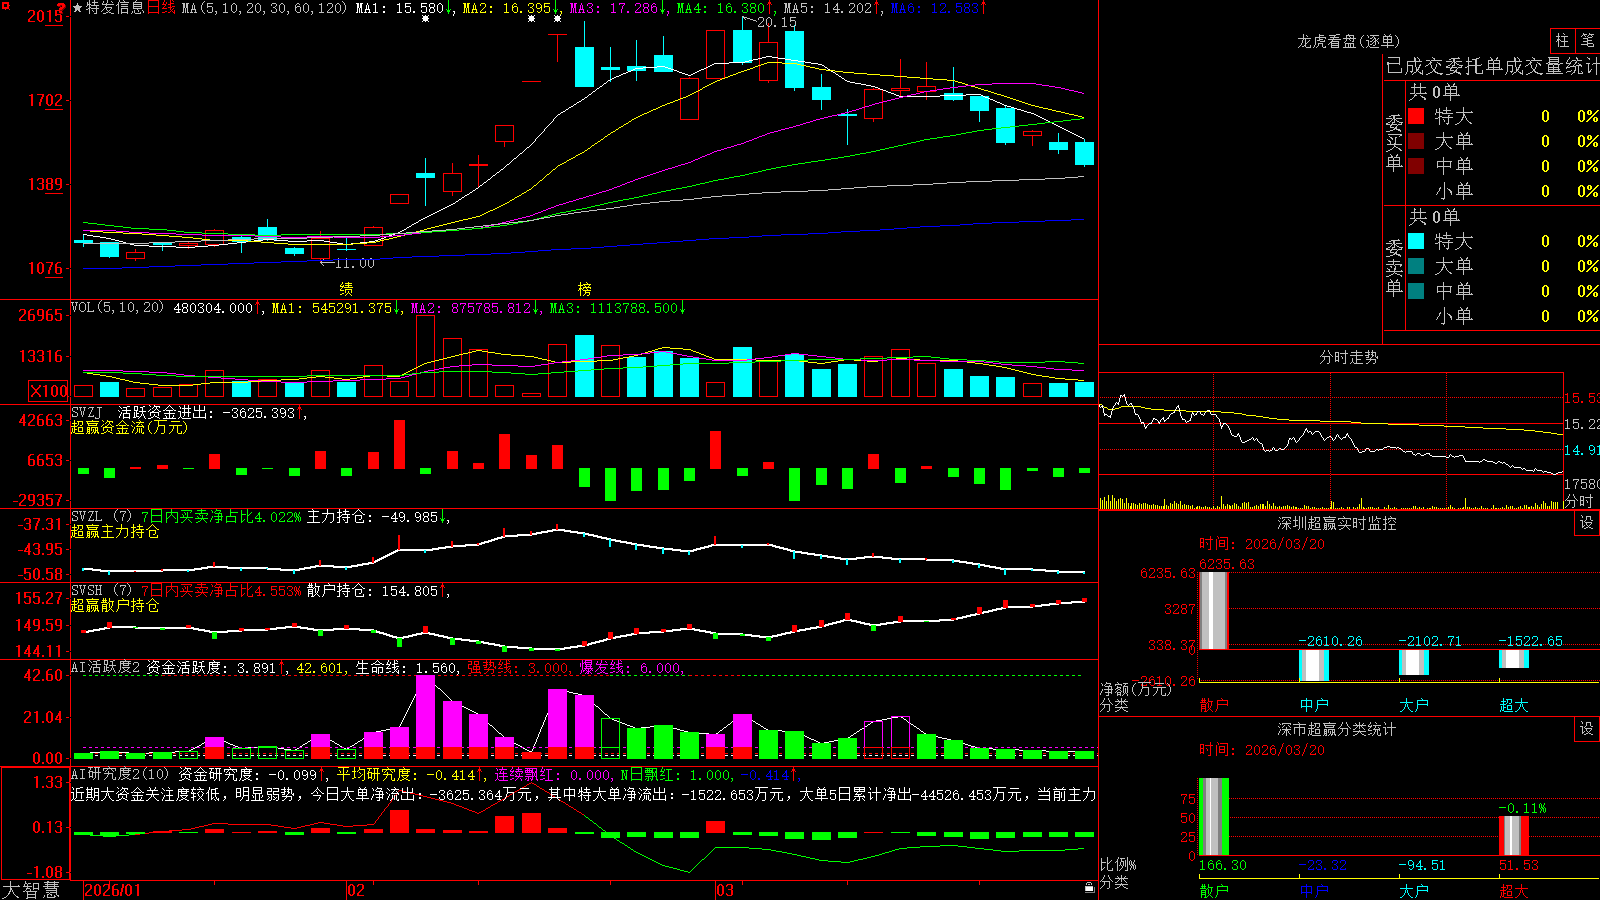Click the cyan 特大 sell-order color swatch
Screen dimensions: 1600x900
pyautogui.click(x=1416, y=241)
